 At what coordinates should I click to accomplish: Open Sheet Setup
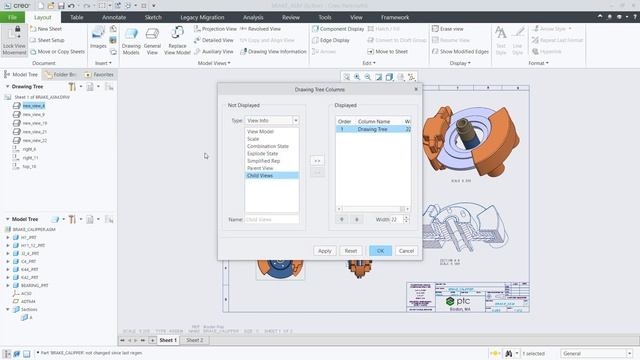(47, 40)
